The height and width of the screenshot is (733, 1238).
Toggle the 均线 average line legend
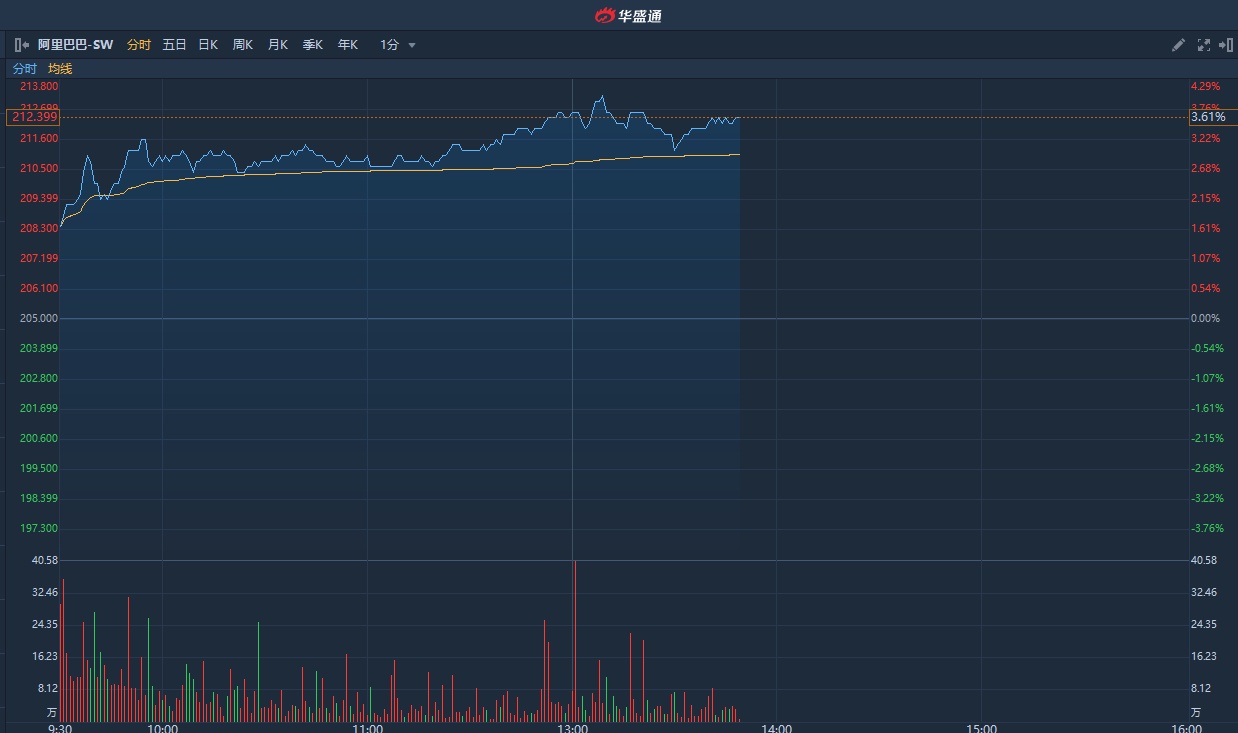(x=60, y=69)
